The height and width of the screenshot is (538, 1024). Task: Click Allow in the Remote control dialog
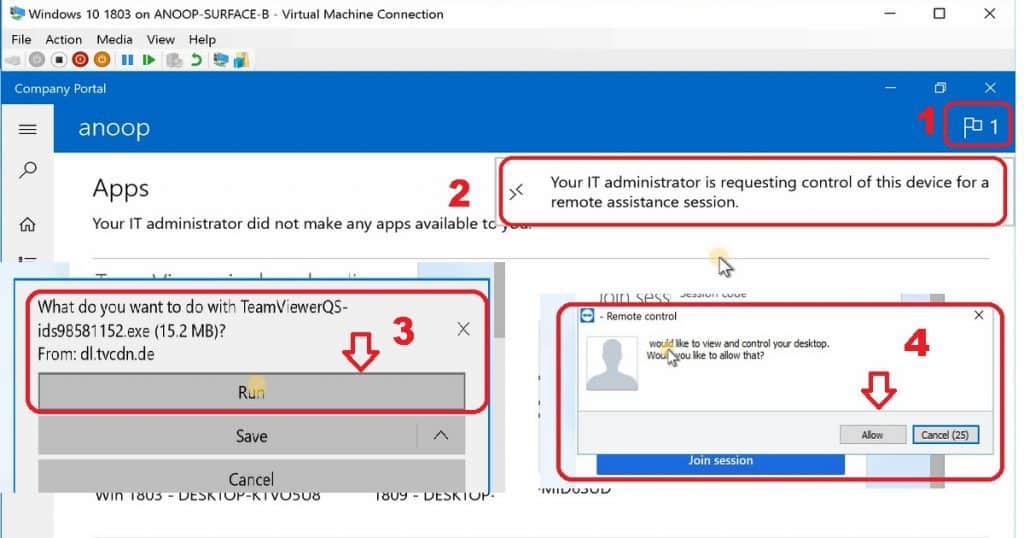tap(872, 435)
